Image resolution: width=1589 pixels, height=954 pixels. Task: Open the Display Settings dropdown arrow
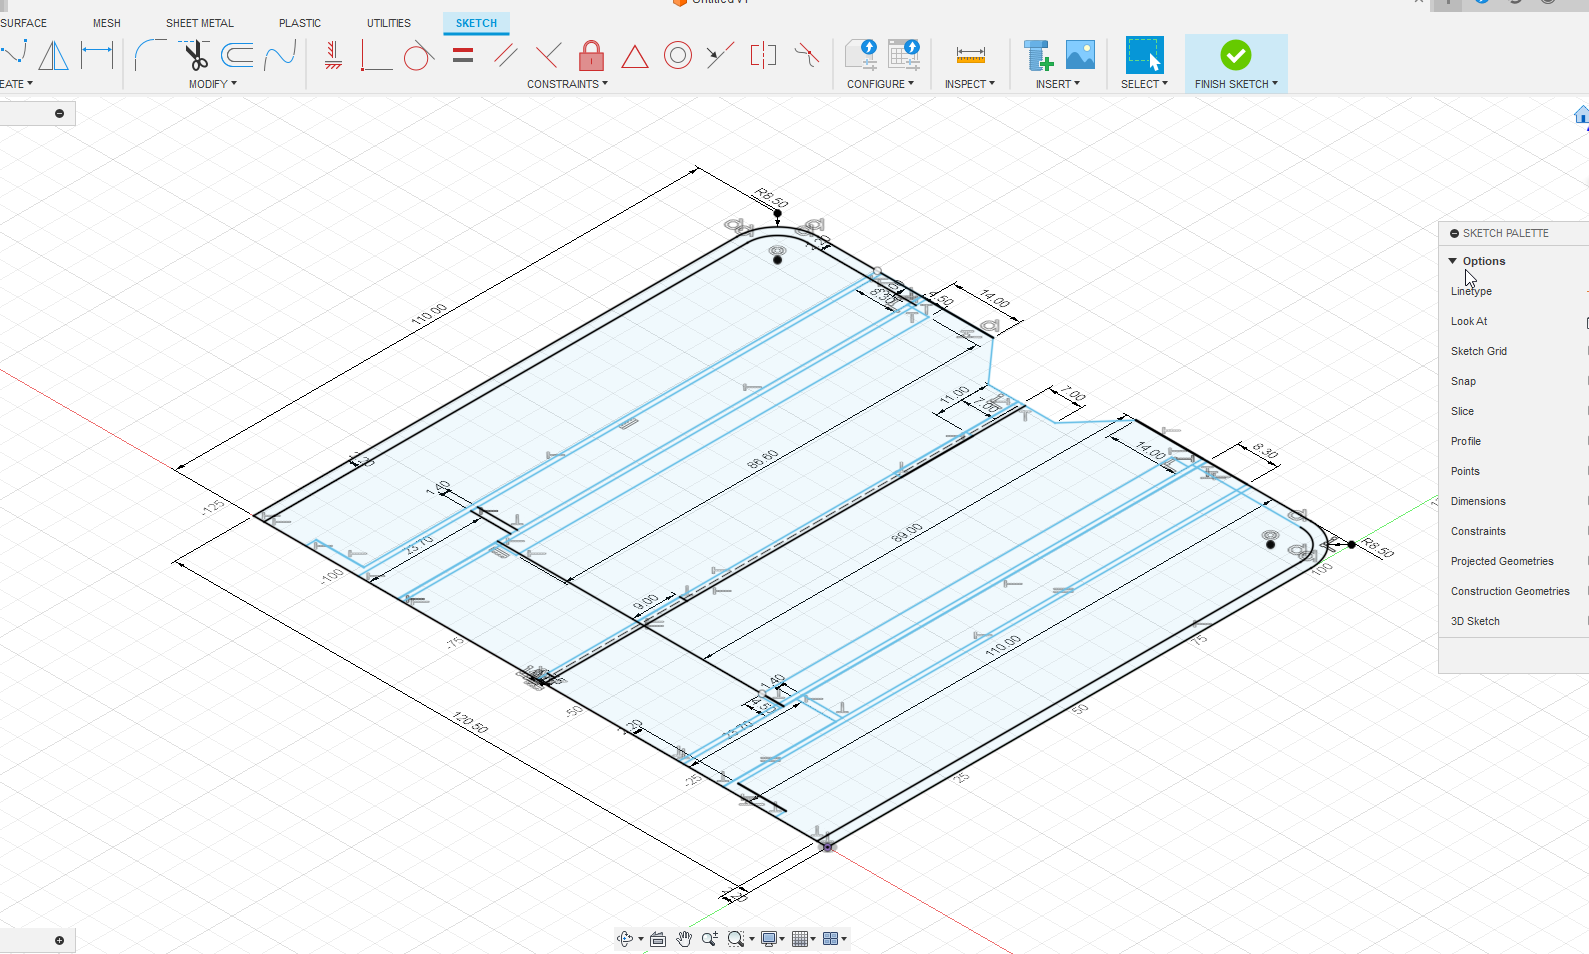(x=782, y=939)
